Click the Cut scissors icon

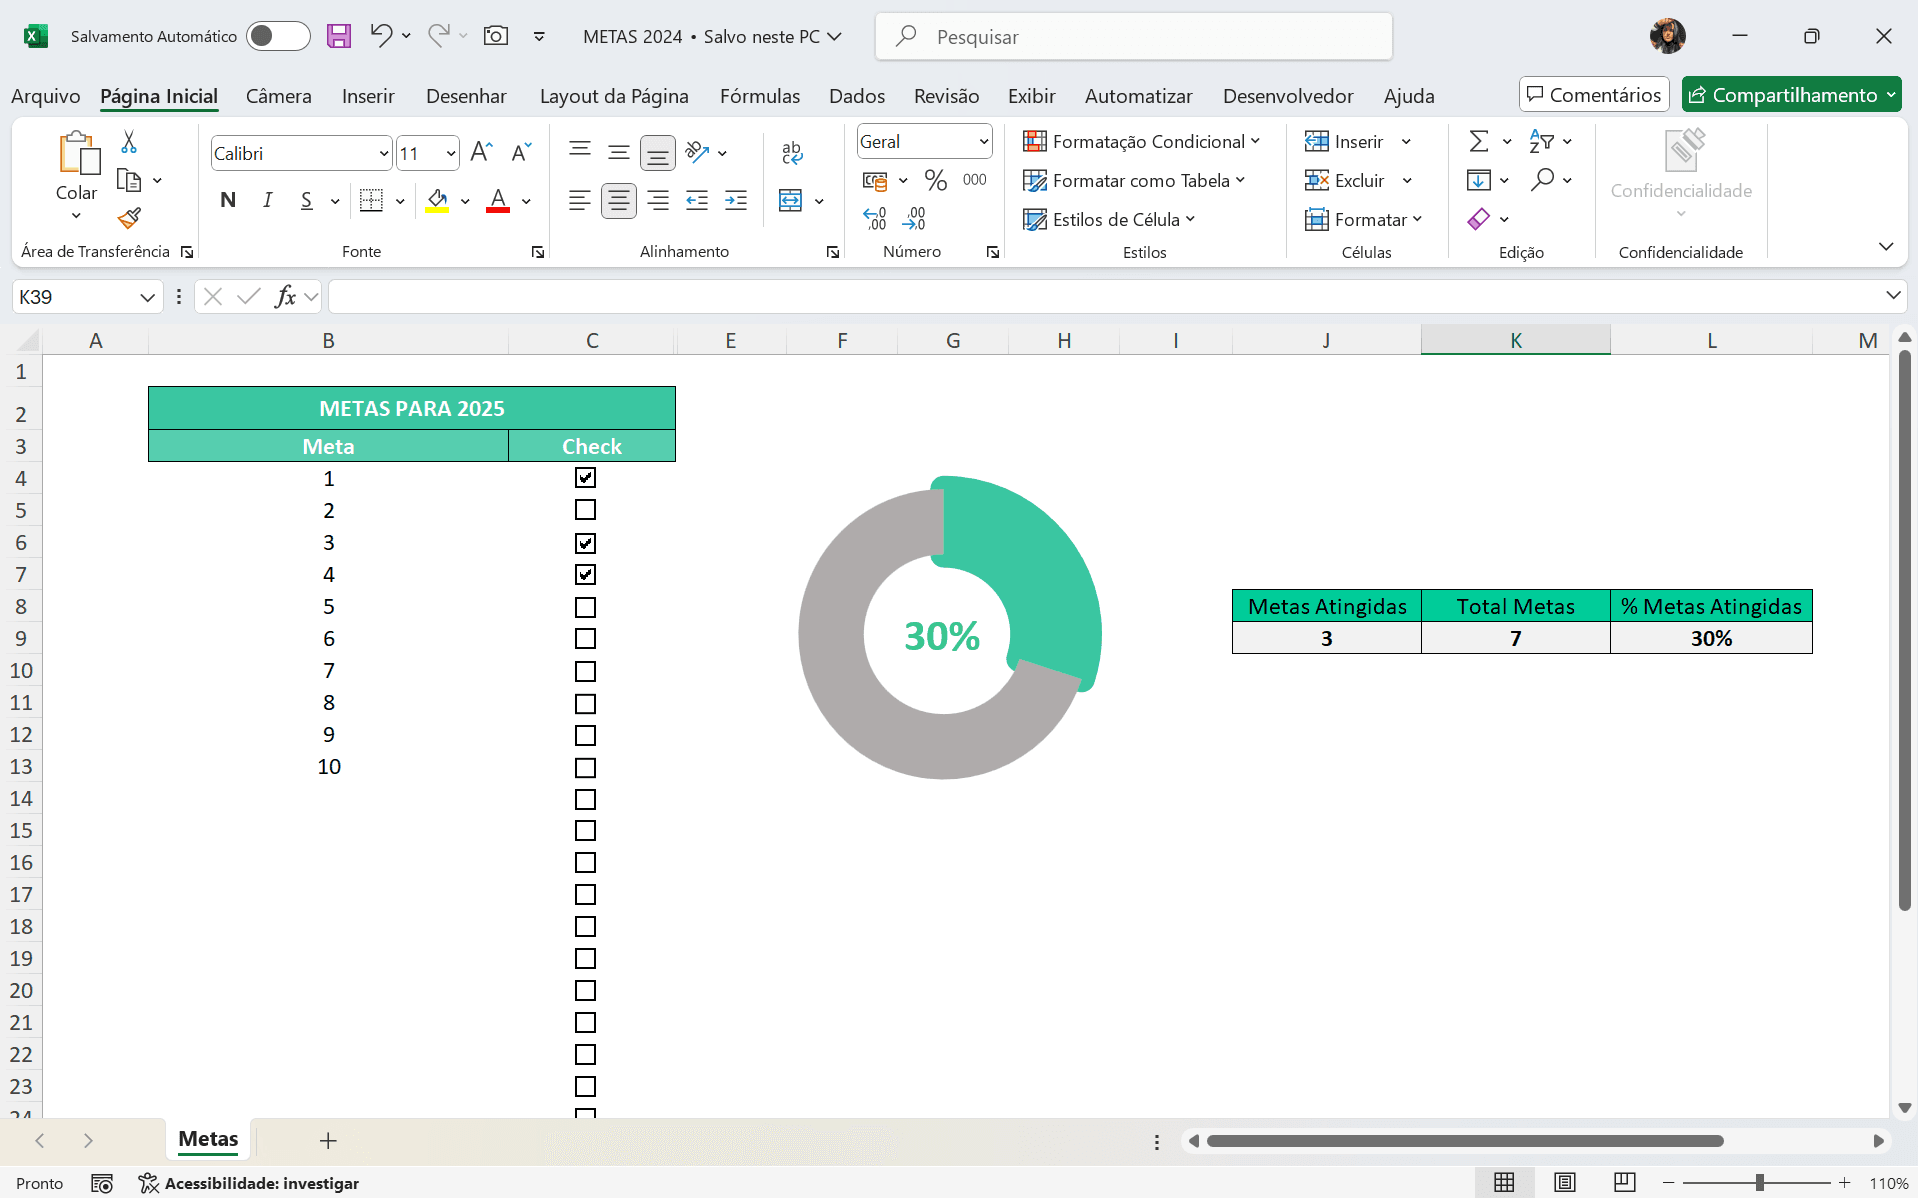[129, 142]
